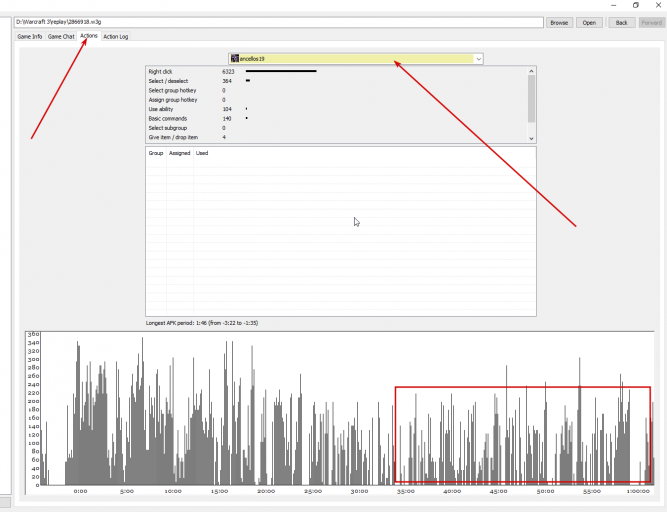Image resolution: width=667 pixels, height=512 pixels.
Task: Click the 25:00 mark on APM timeline
Action: tap(313, 491)
